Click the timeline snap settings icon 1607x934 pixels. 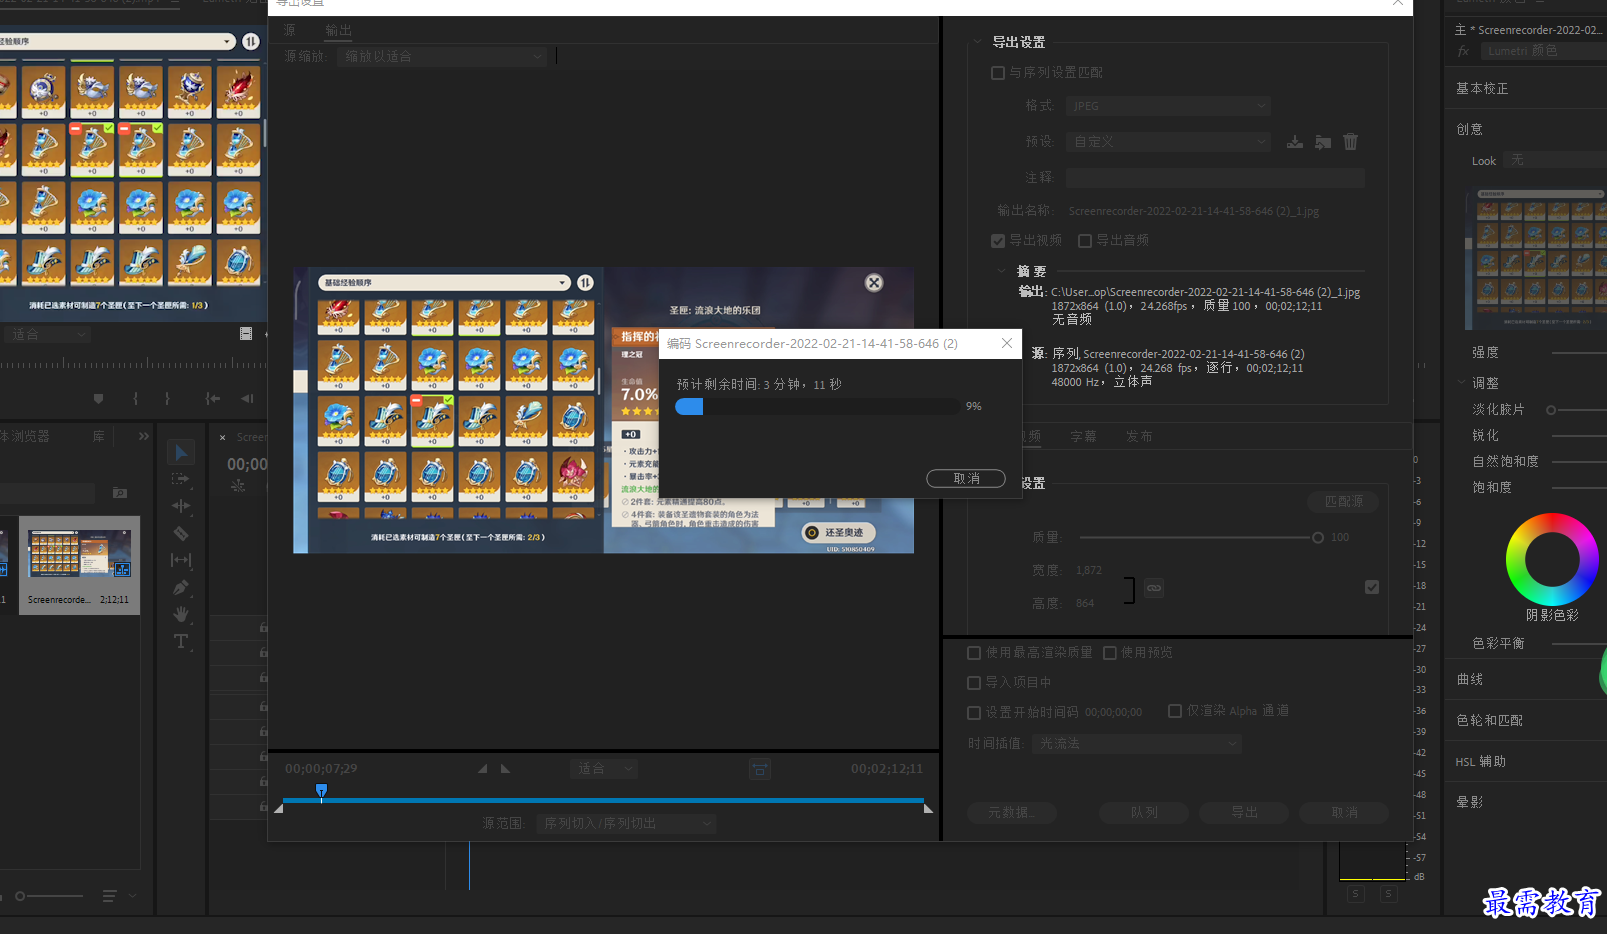(x=238, y=486)
